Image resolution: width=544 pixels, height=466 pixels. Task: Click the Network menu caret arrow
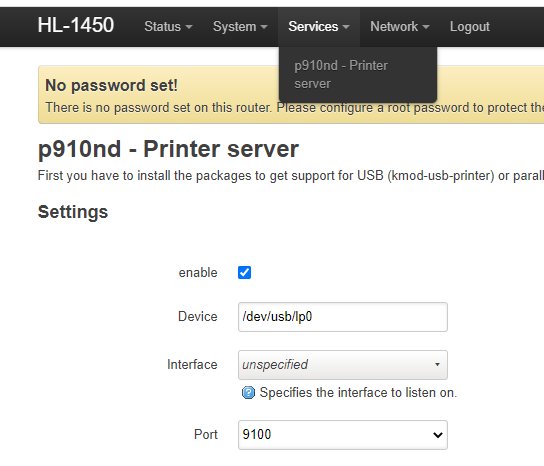coord(426,27)
